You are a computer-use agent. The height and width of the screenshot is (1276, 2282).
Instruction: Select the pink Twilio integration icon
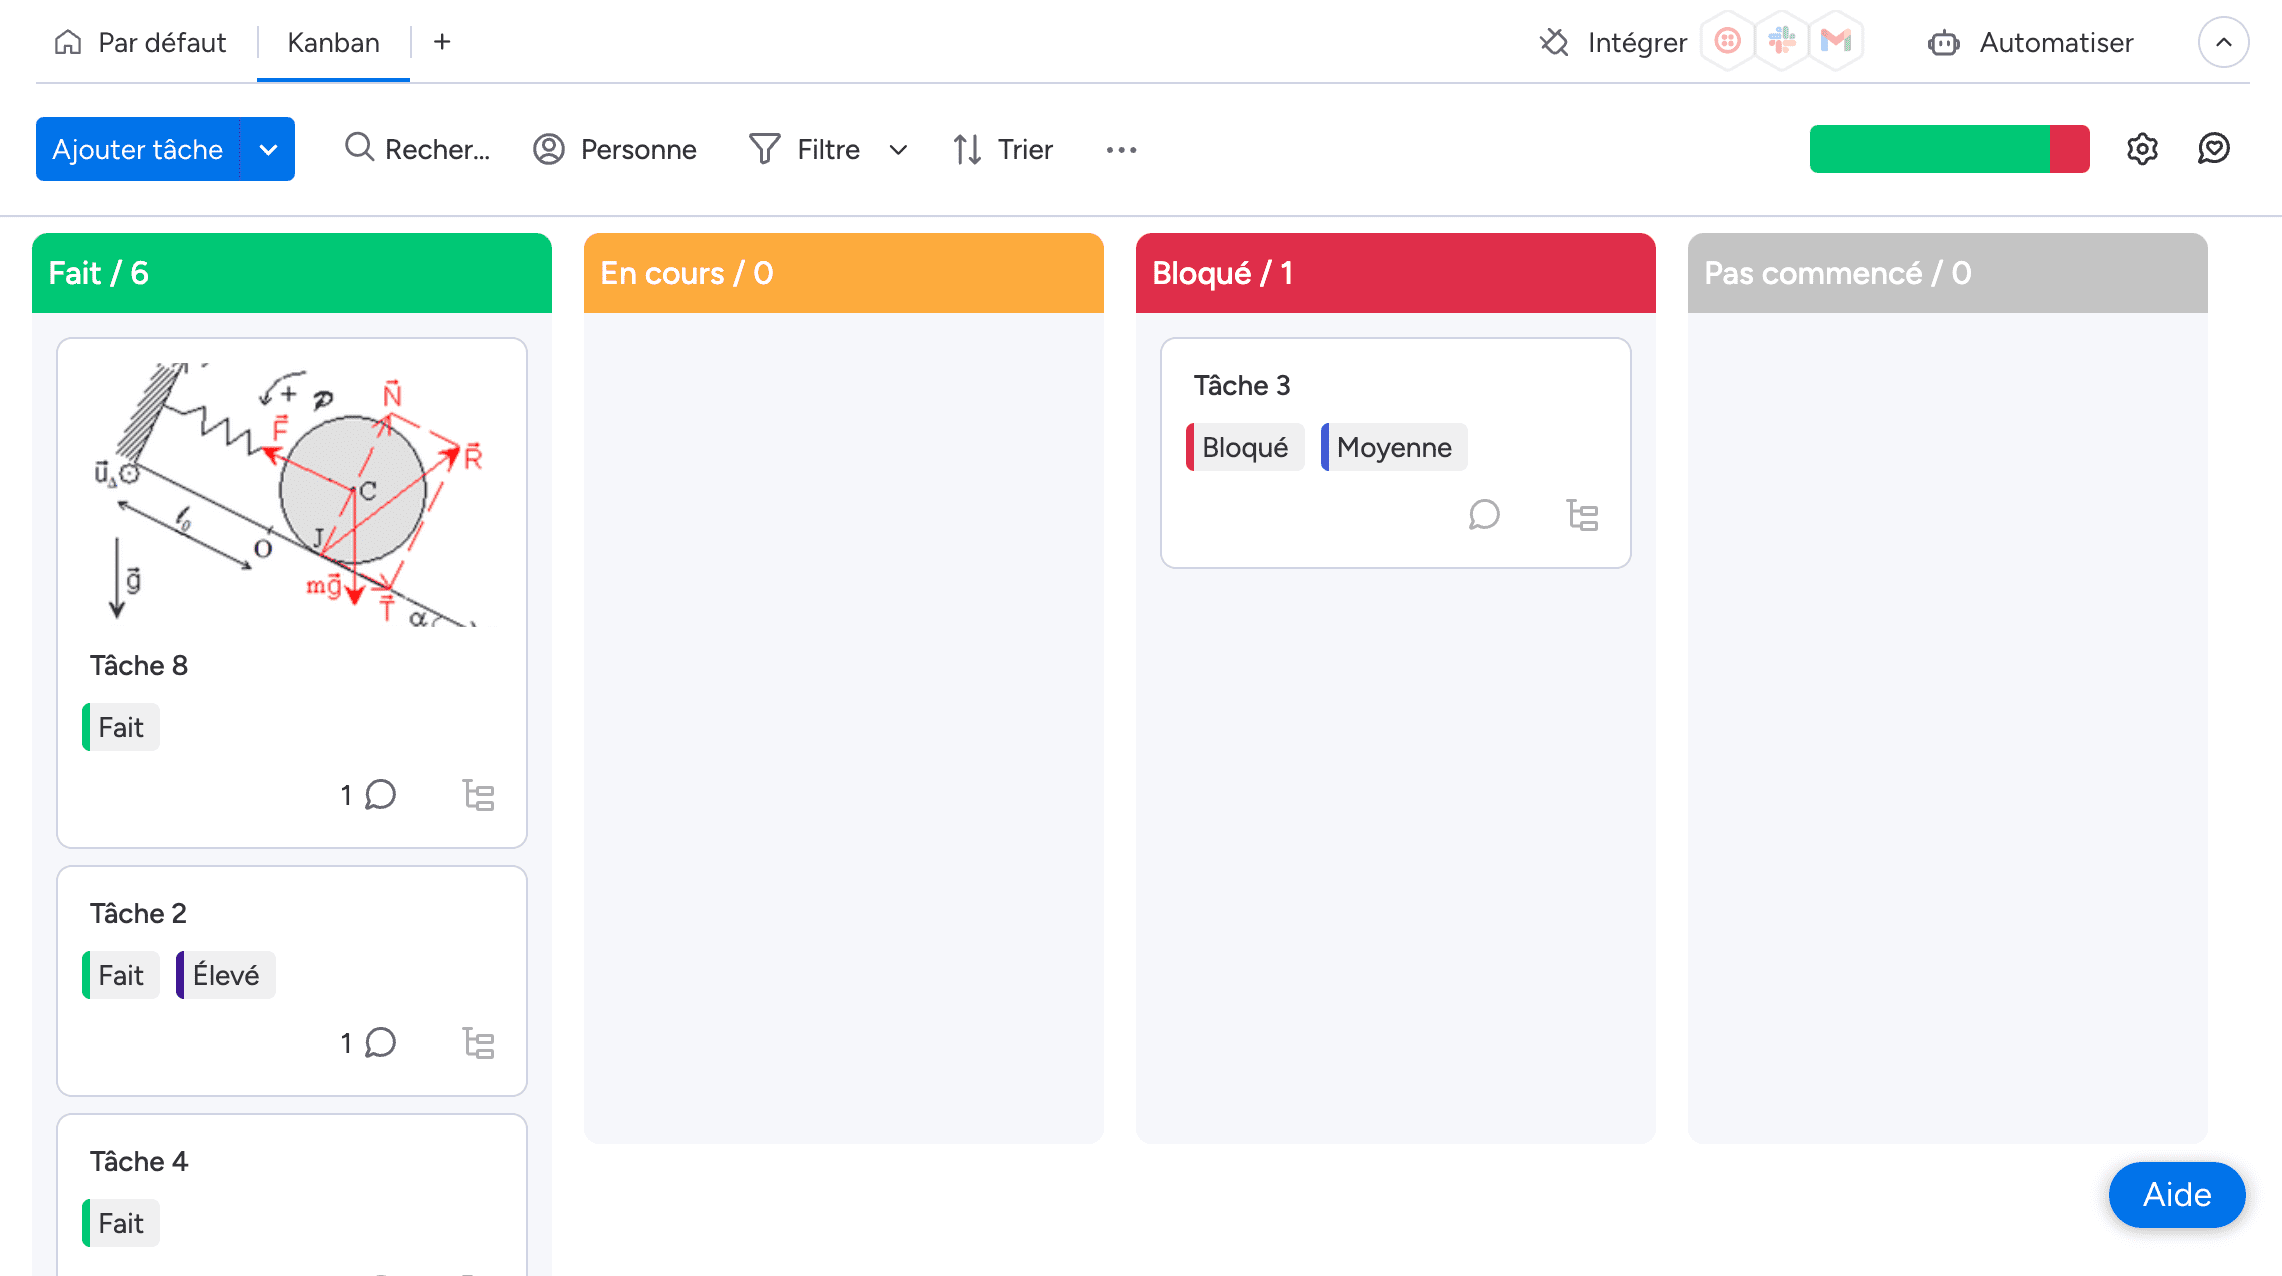click(1727, 41)
